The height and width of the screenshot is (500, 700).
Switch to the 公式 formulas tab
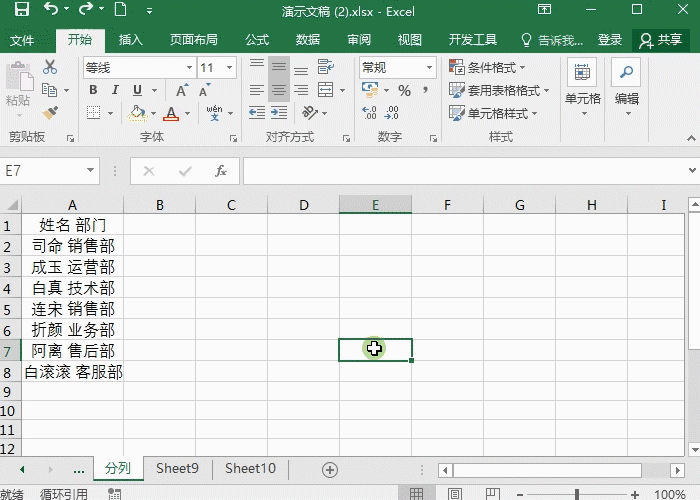(x=257, y=40)
